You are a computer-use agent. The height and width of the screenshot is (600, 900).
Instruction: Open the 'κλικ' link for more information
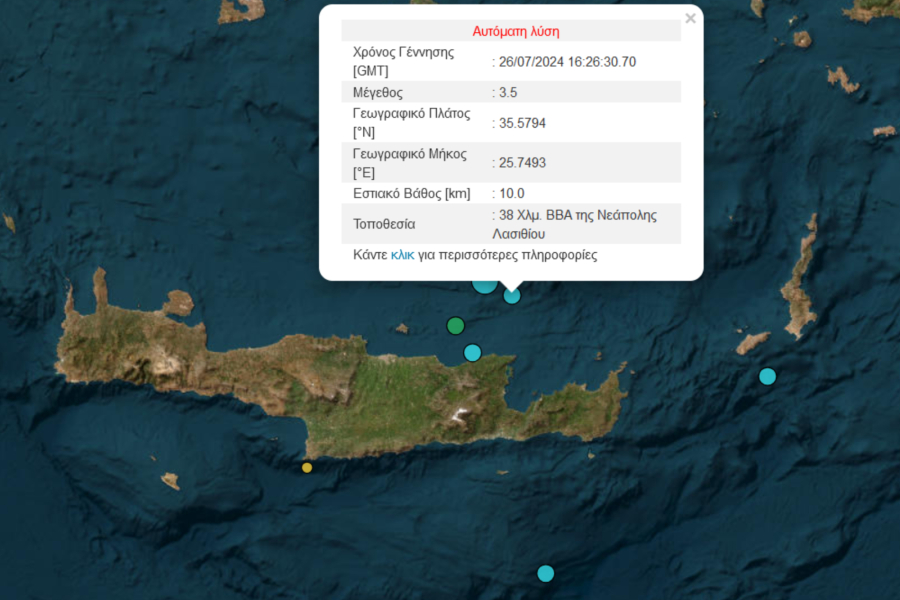(402, 255)
